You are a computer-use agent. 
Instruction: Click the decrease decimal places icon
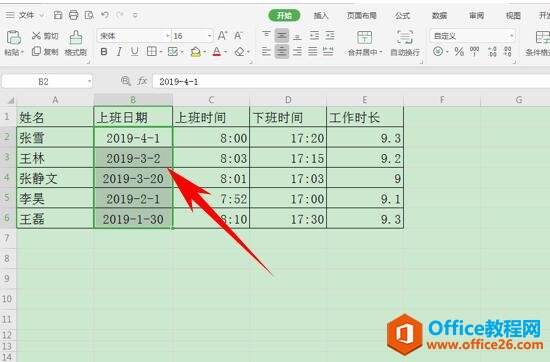click(508, 52)
